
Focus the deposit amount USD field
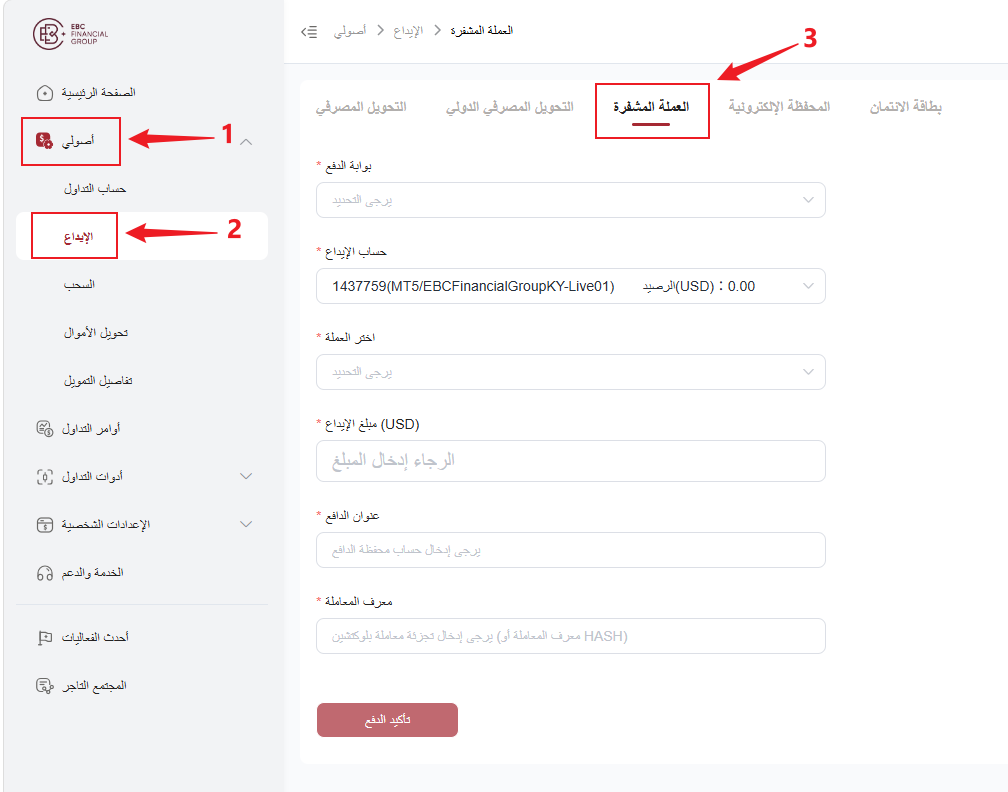[x=570, y=461]
